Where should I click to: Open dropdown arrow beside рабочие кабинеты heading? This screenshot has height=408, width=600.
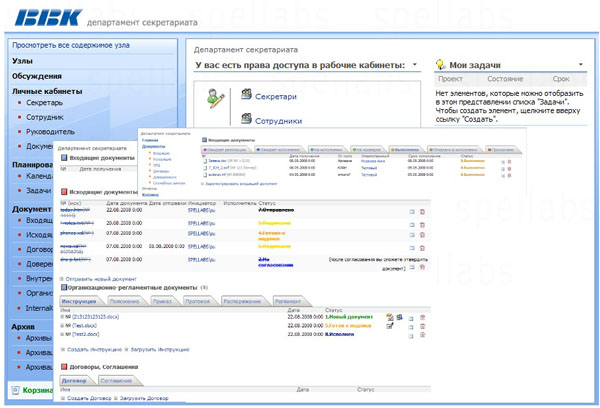click(x=414, y=65)
